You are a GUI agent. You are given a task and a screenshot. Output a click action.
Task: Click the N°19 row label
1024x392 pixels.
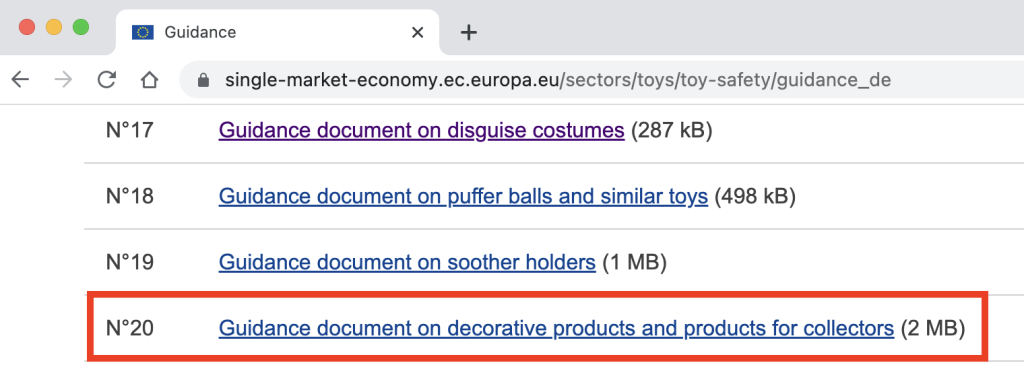pyautogui.click(x=129, y=262)
